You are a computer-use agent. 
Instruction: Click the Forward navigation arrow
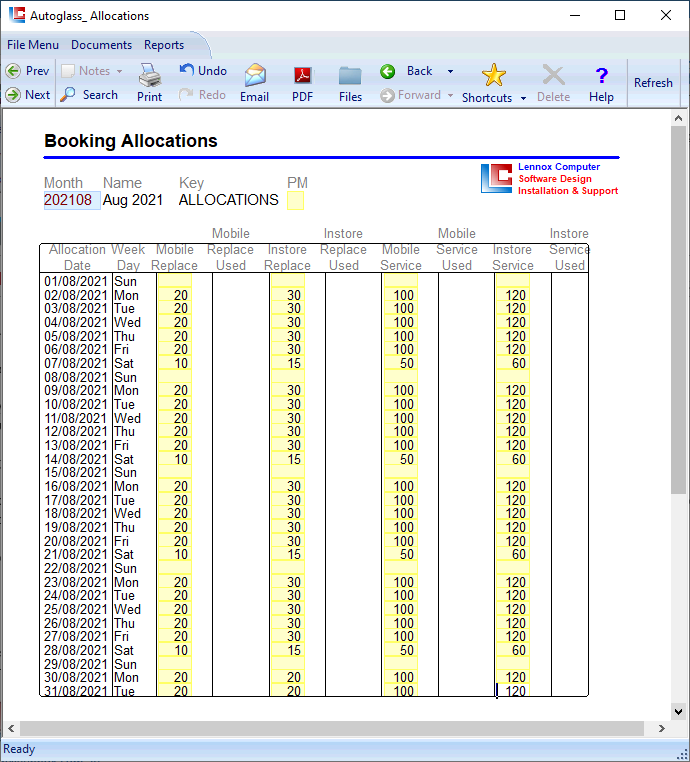pyautogui.click(x=411, y=95)
